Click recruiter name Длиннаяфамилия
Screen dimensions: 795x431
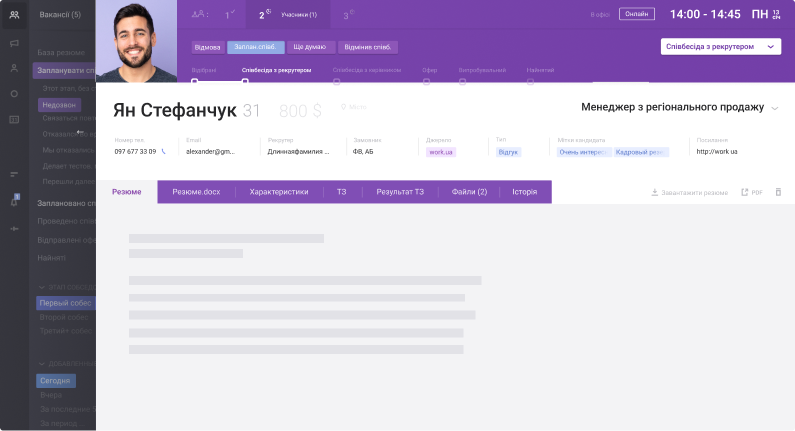(x=298, y=151)
